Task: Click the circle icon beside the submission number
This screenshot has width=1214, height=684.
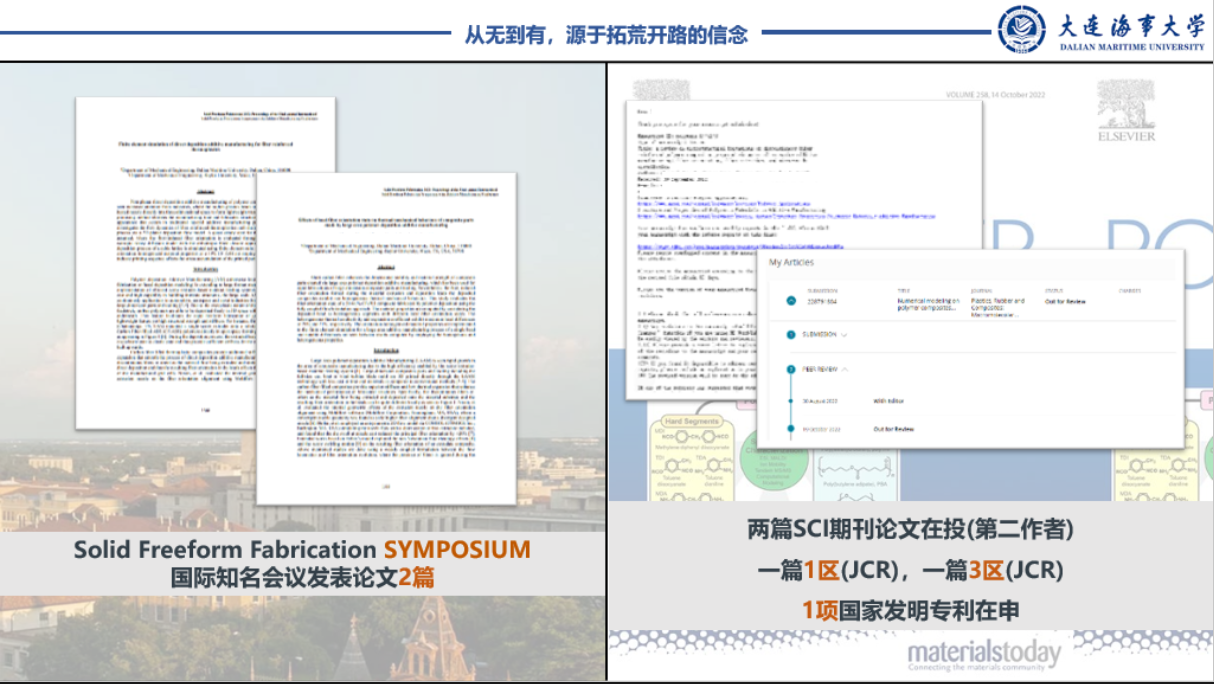Action: pyautogui.click(x=790, y=300)
